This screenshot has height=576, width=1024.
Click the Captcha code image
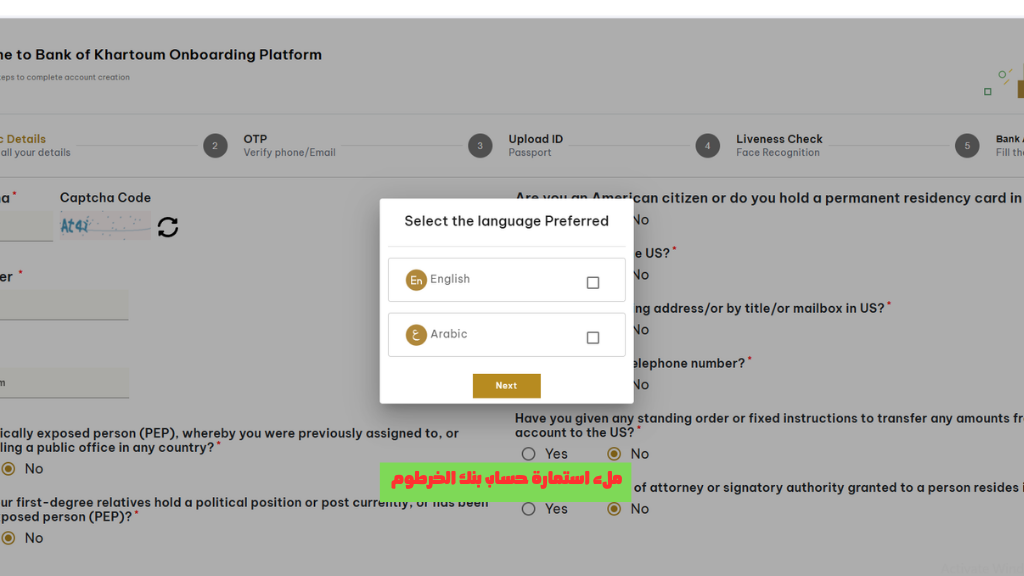pyautogui.click(x=105, y=225)
